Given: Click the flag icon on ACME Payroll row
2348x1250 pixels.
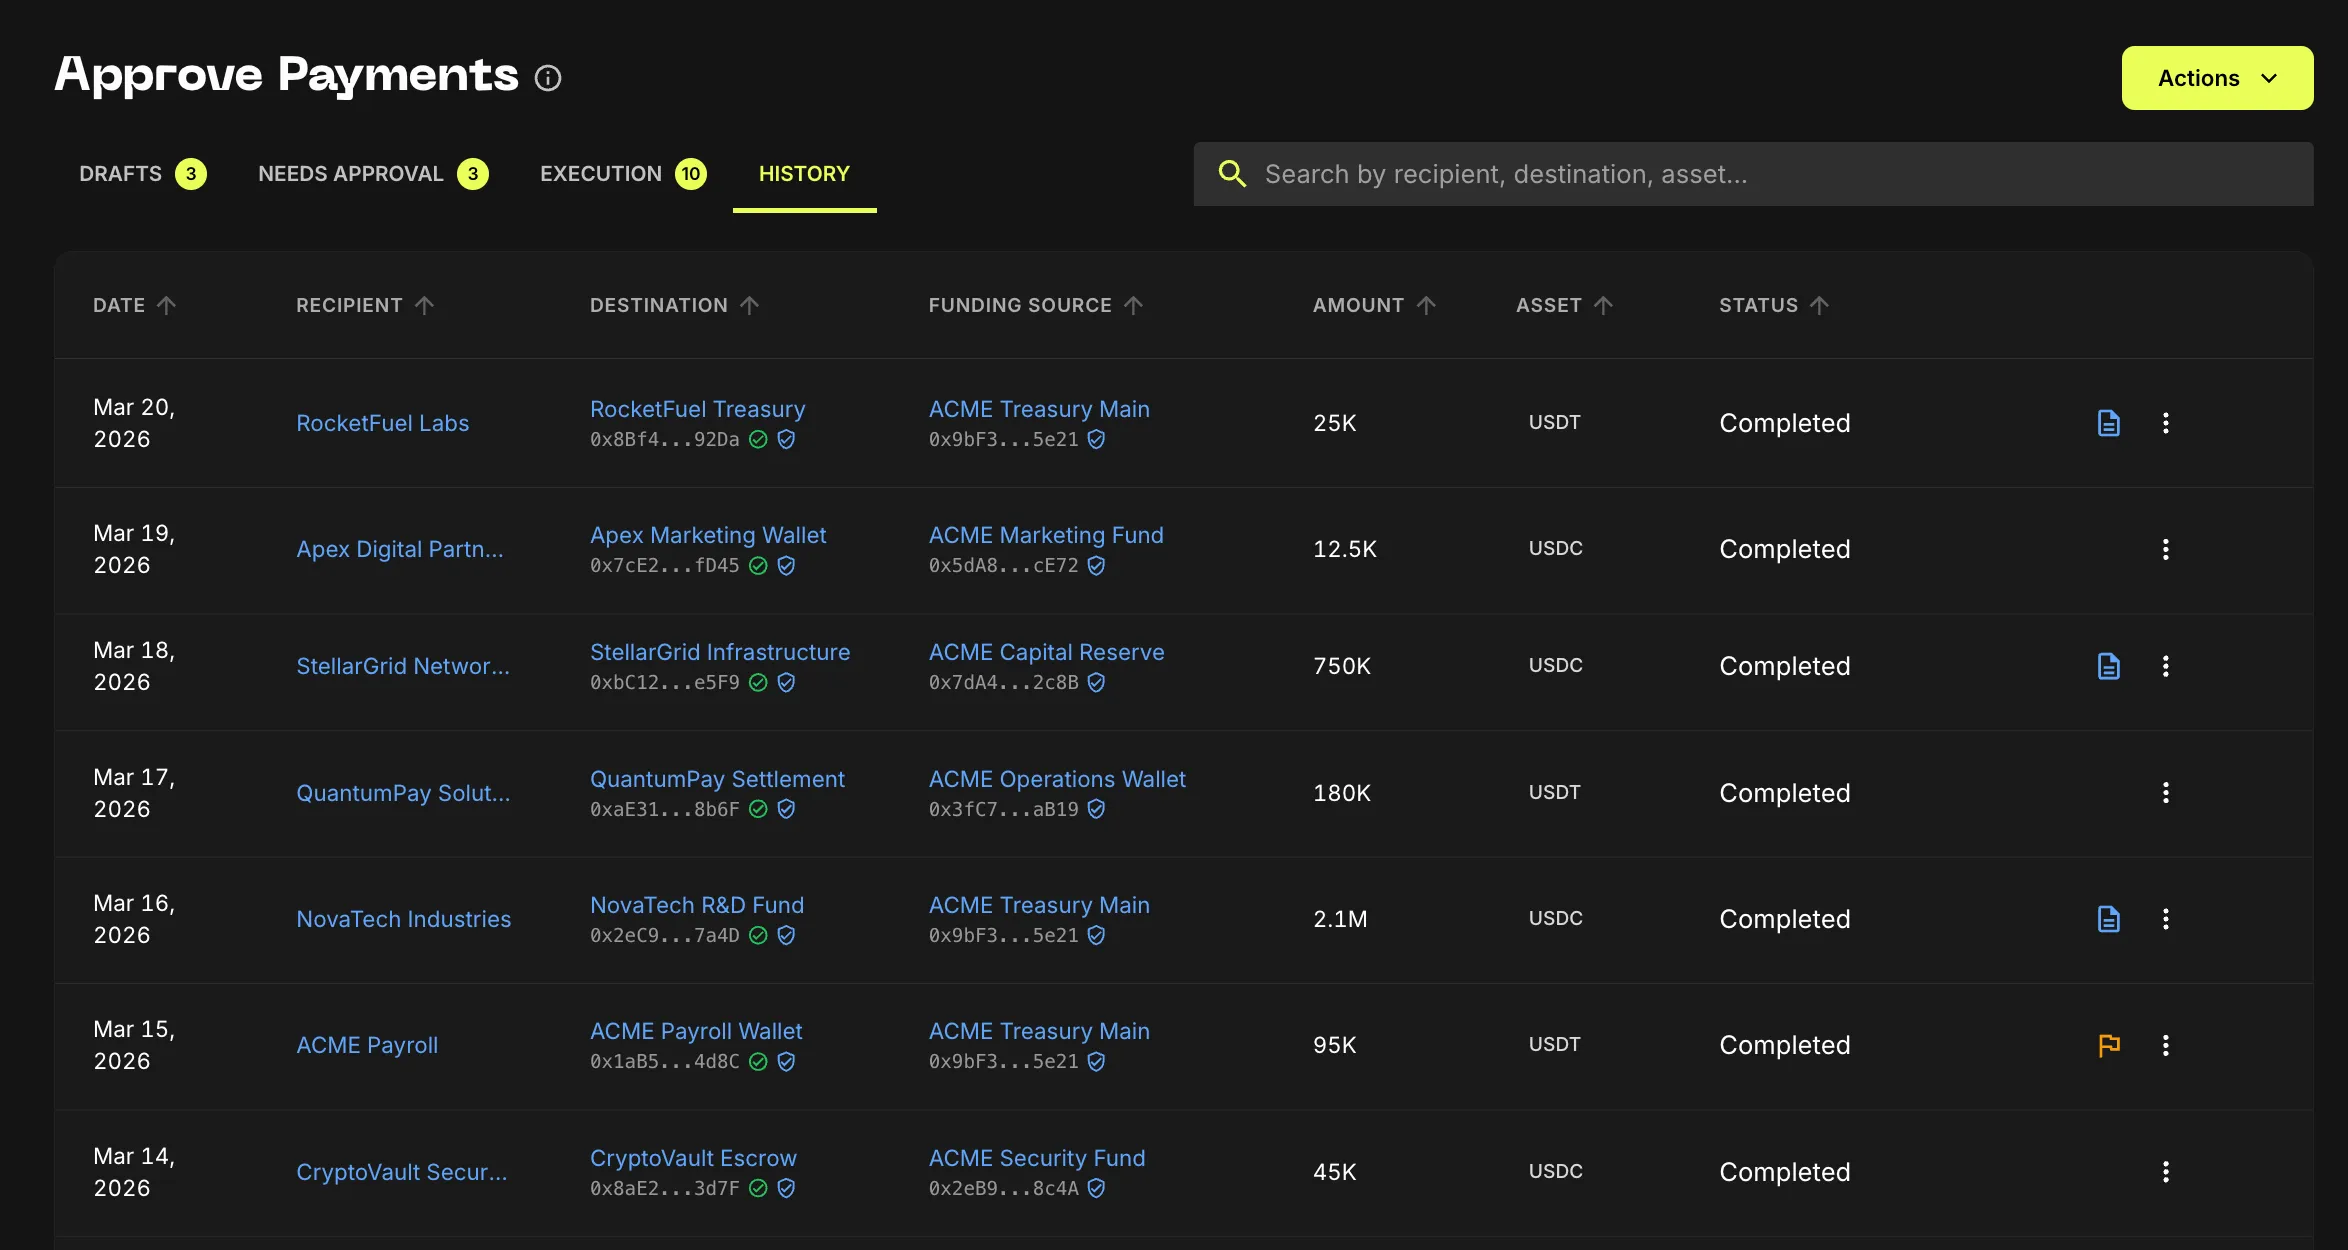Looking at the screenshot, I should [x=2109, y=1045].
